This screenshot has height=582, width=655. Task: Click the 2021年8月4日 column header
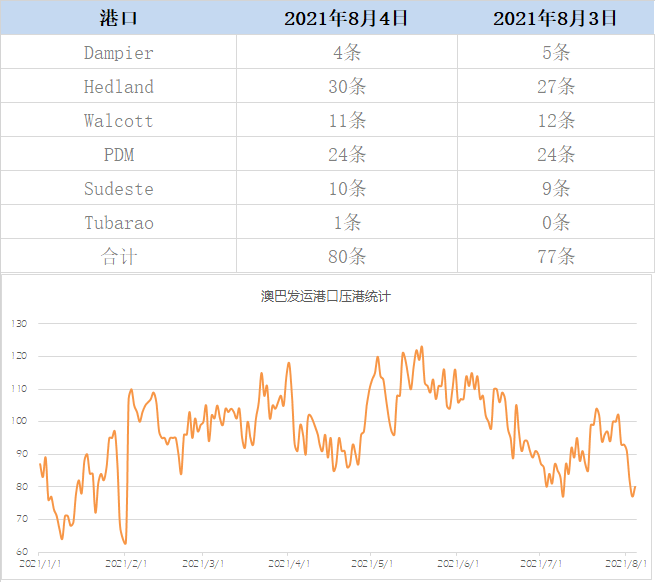point(346,18)
